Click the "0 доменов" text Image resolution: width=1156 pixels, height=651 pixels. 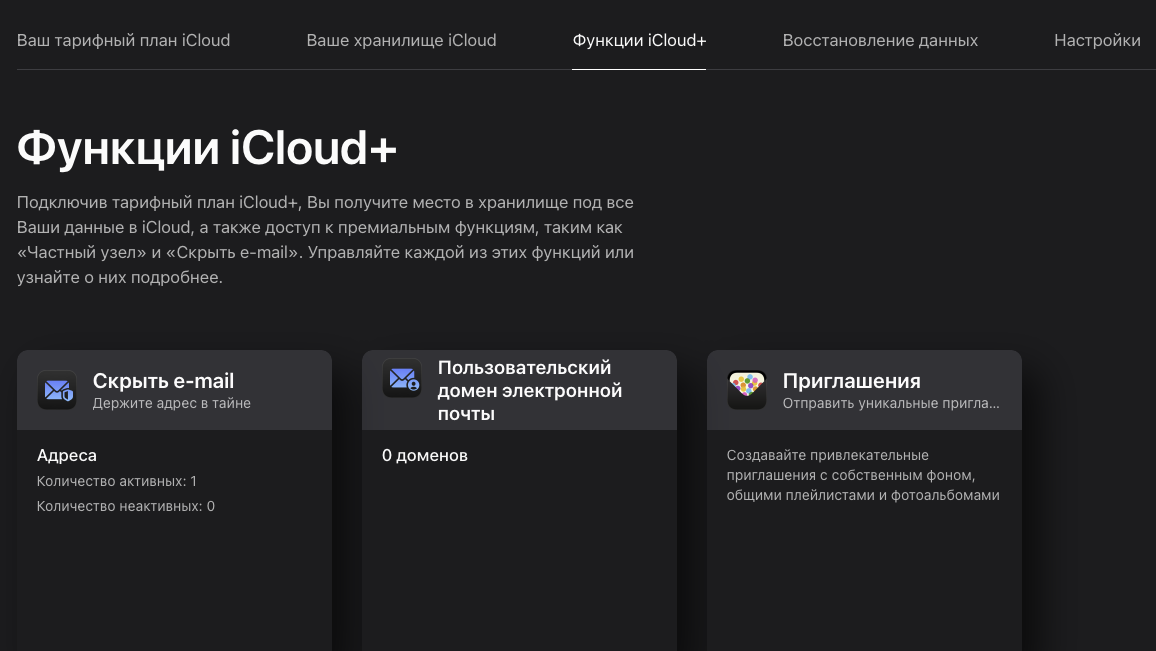click(x=425, y=456)
